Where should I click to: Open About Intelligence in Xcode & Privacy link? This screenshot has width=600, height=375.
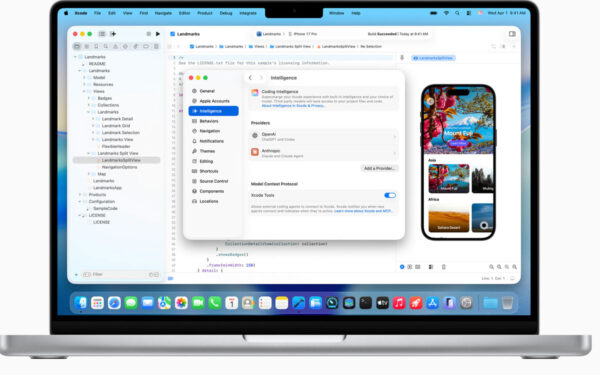click(293, 106)
